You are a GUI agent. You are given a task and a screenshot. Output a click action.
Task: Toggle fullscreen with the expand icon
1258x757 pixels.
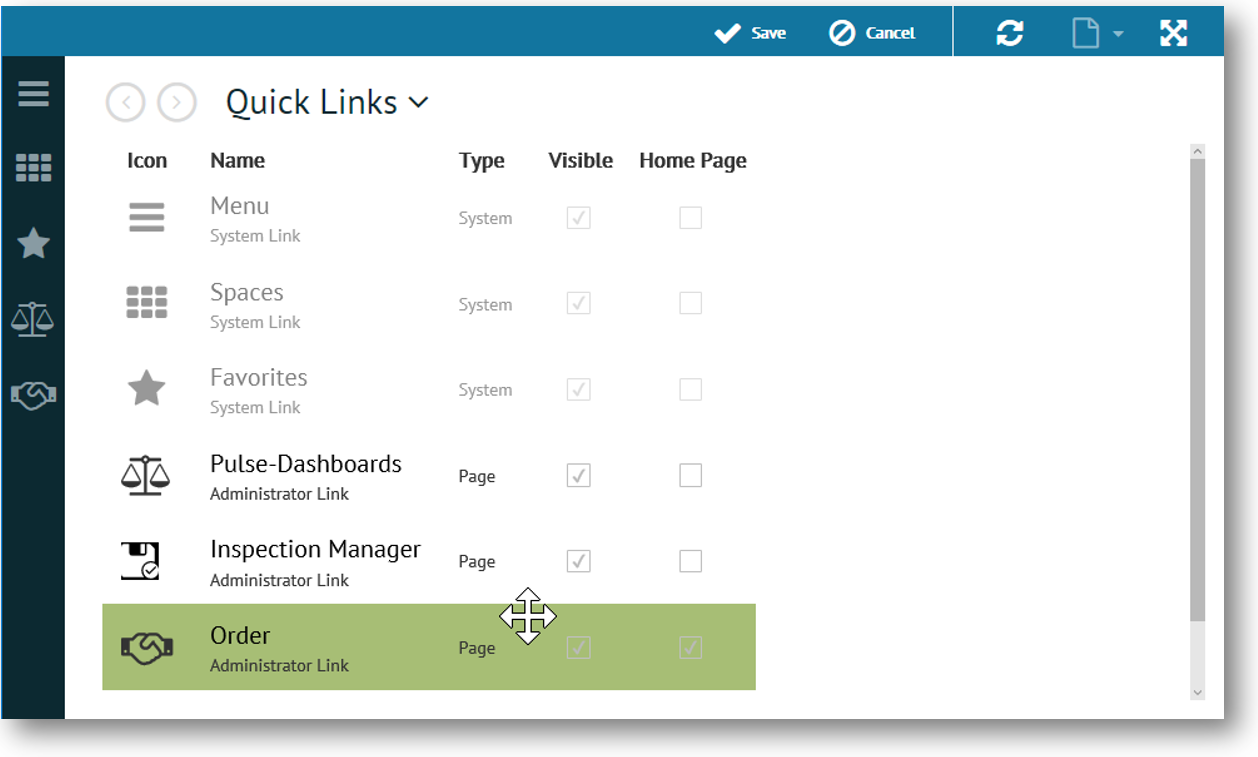point(1173,33)
